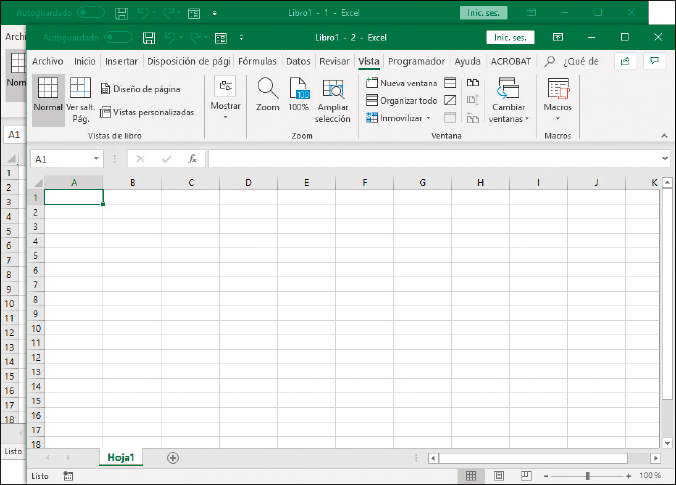Click the insert function fx icon
The image size is (676, 485).
(x=192, y=159)
